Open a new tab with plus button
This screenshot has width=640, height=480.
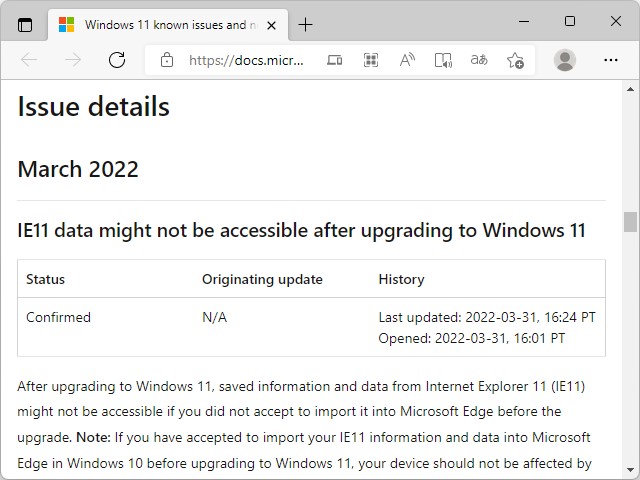click(305, 25)
